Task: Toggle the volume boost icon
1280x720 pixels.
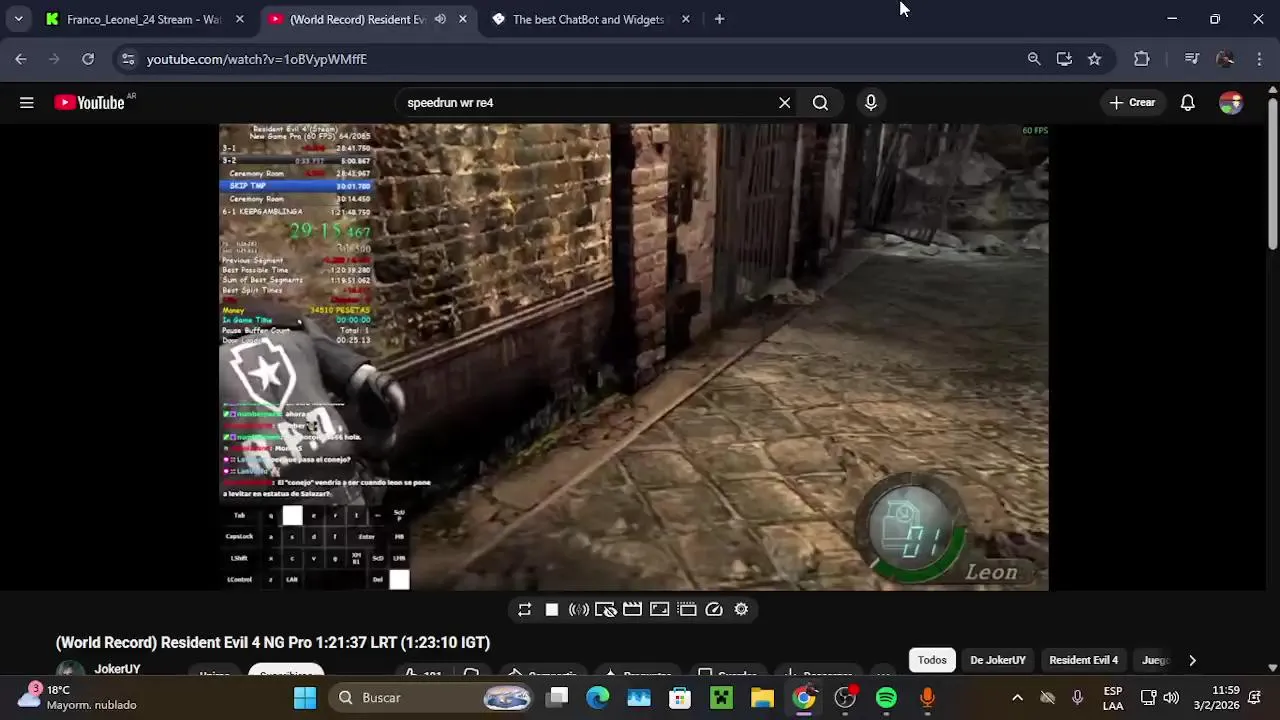Action: click(x=578, y=609)
